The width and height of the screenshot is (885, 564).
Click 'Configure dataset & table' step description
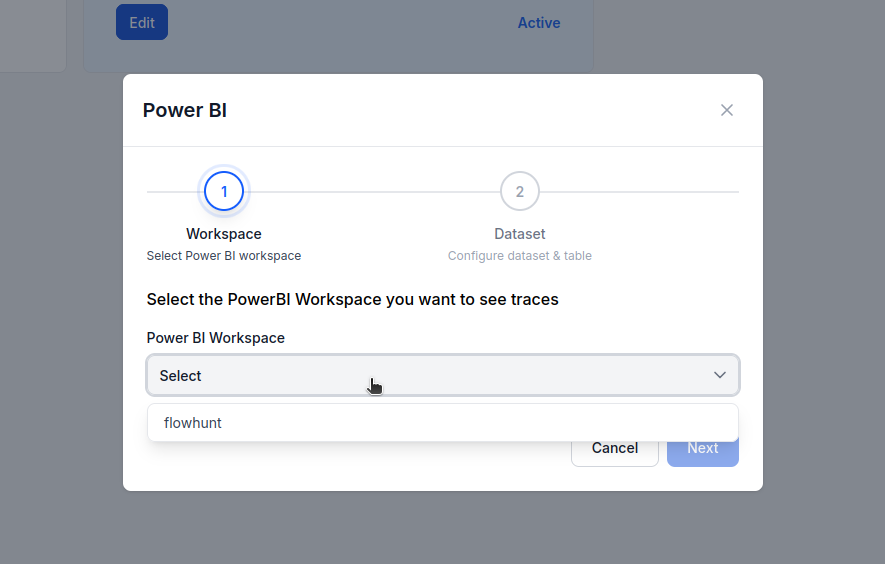click(x=520, y=256)
